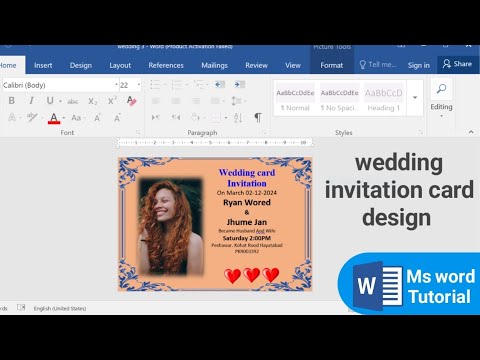Click proofing icon in status bar
Image resolution: width=480 pixels, height=360 pixels.
coord(21,308)
